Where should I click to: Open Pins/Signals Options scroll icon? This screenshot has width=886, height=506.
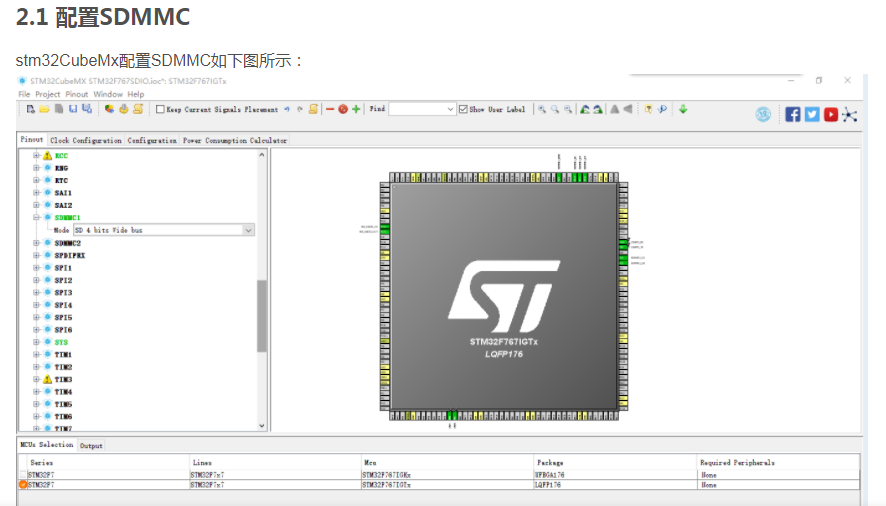click(x=314, y=109)
